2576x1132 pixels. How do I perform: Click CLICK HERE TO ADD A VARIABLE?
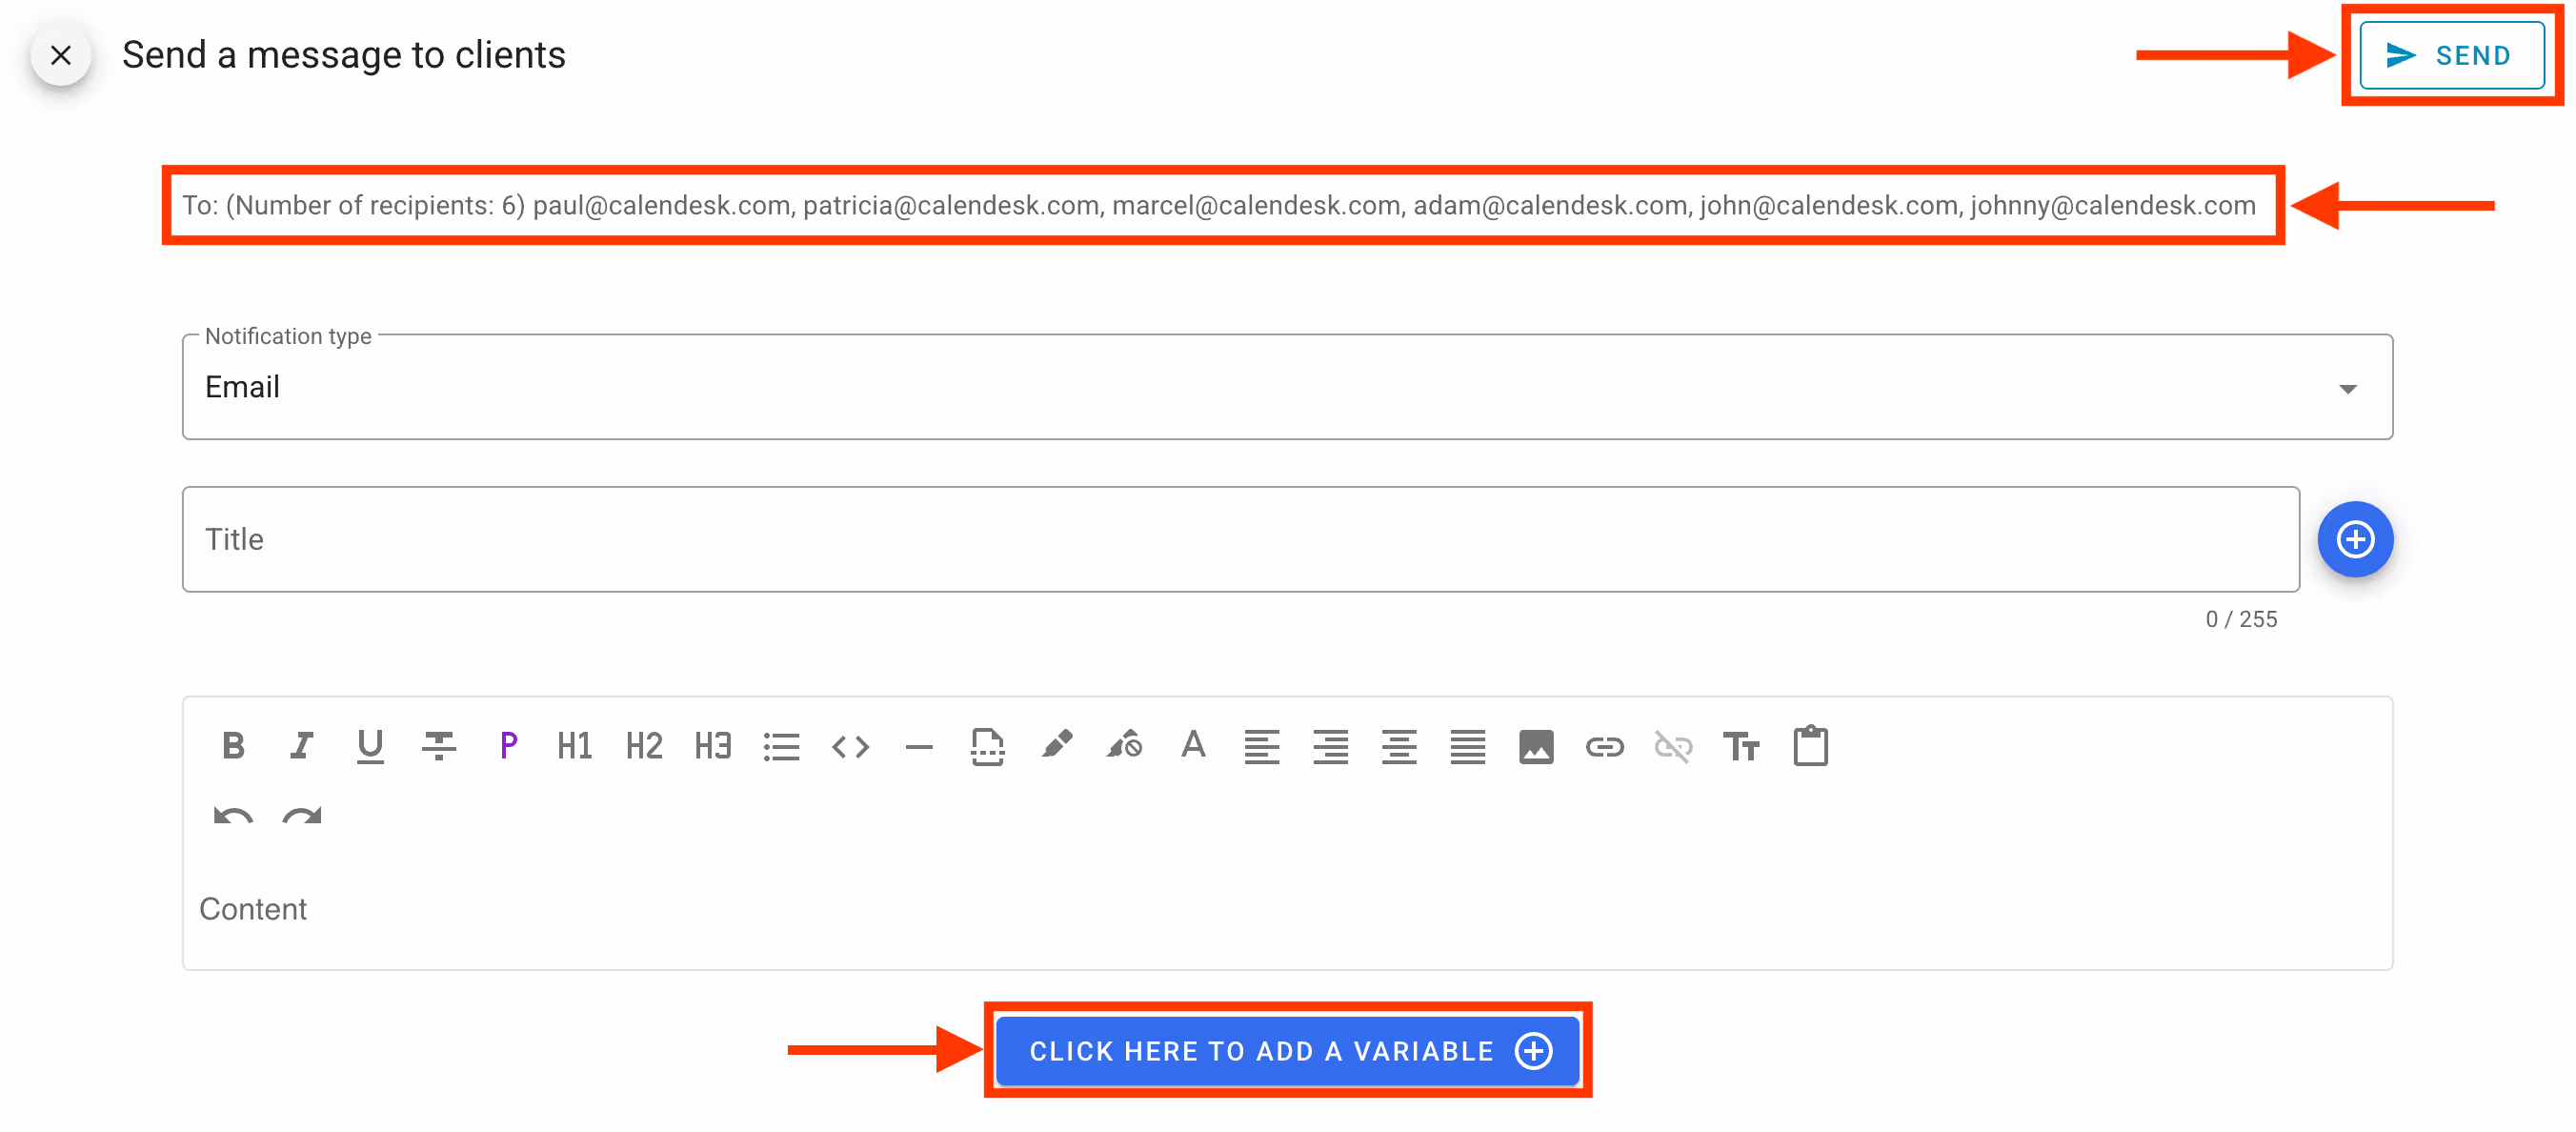pyautogui.click(x=1288, y=1050)
